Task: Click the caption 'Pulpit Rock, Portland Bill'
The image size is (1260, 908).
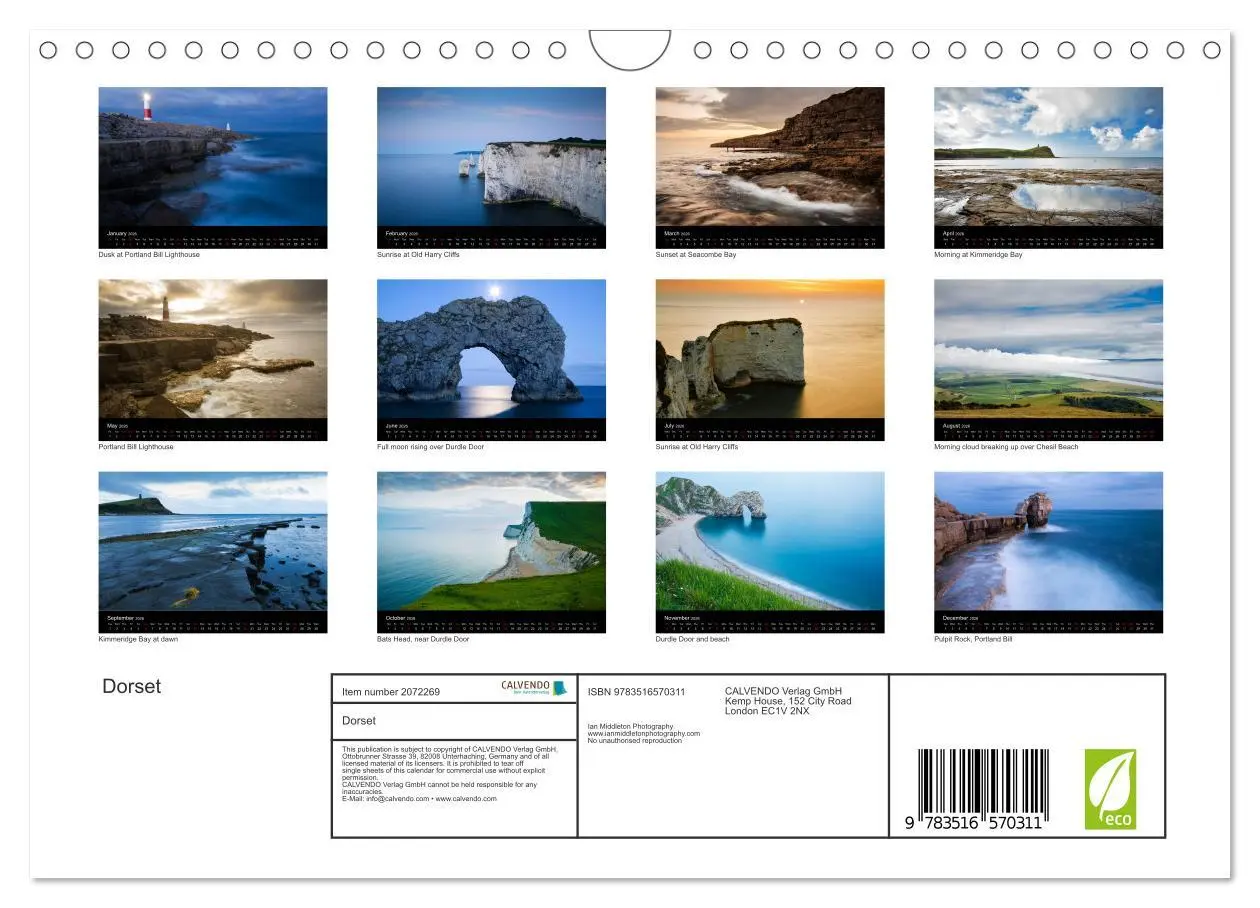Action: pyautogui.click(x=973, y=639)
